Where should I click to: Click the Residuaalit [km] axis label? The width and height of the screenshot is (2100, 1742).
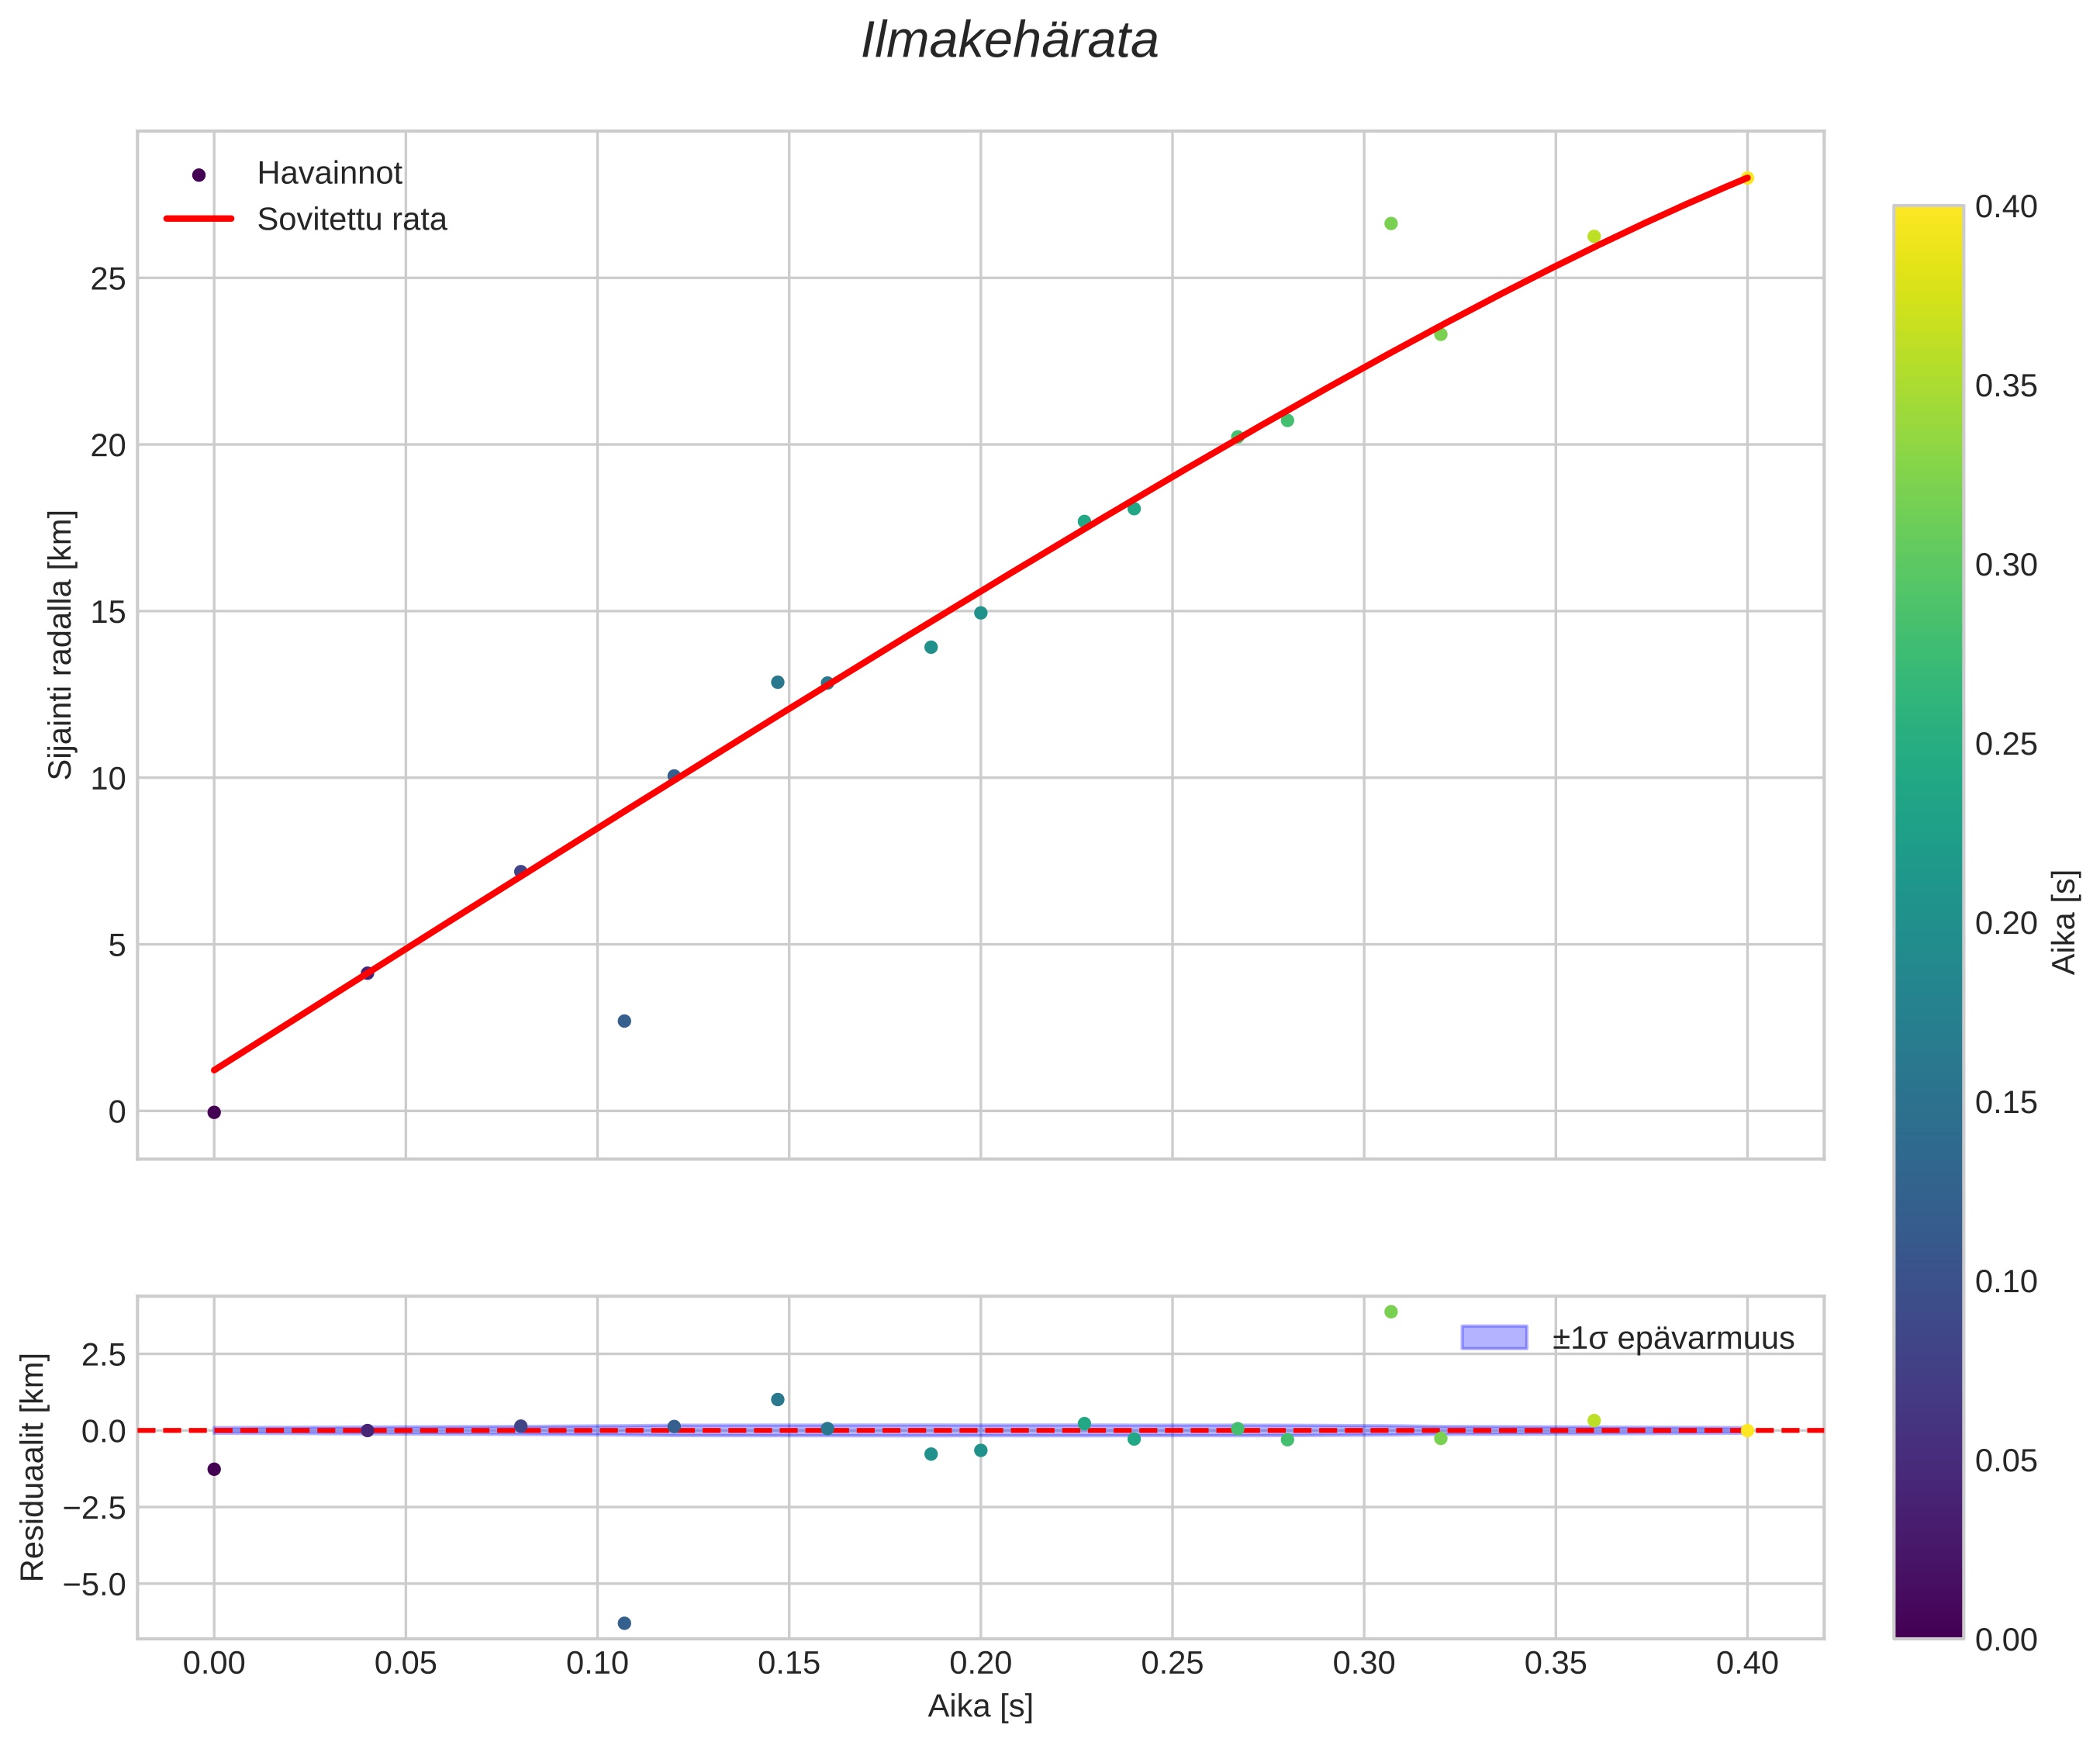(33, 1467)
